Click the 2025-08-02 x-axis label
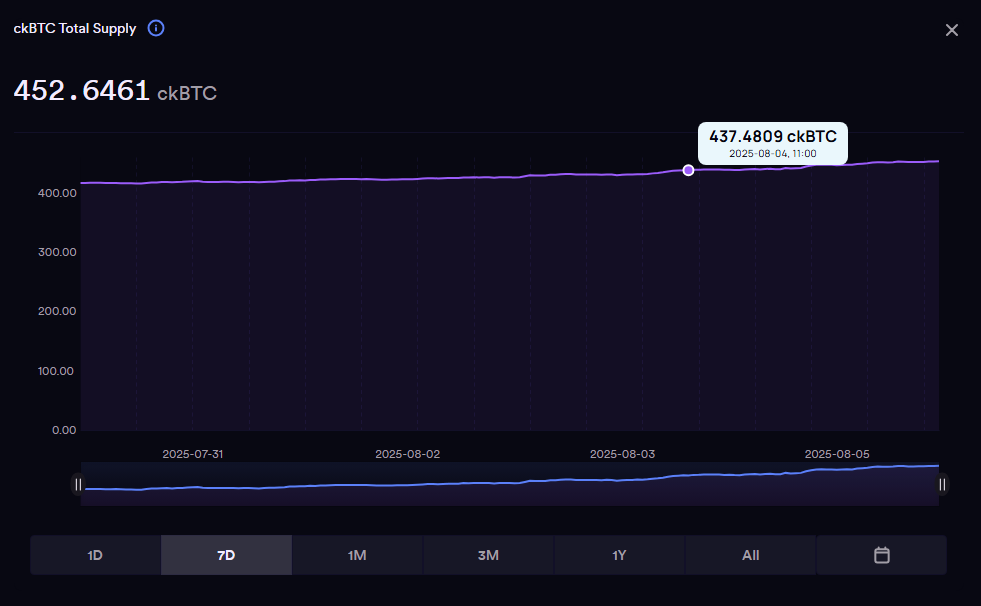This screenshot has height=606, width=981. coord(407,454)
